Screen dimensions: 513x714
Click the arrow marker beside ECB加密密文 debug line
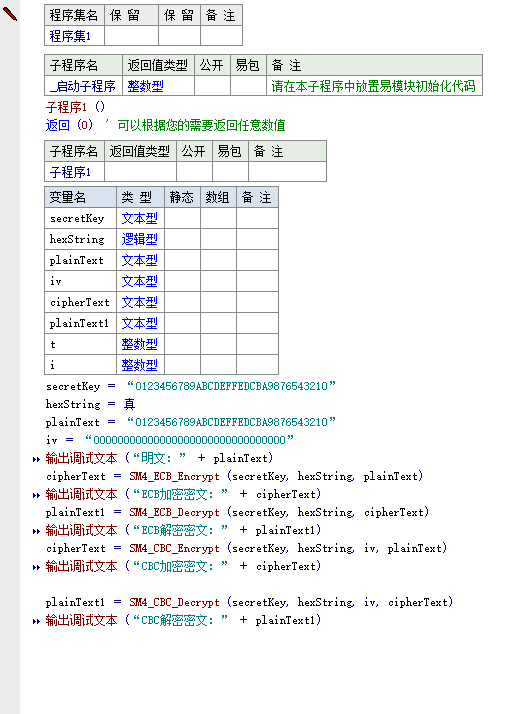coord(36,495)
